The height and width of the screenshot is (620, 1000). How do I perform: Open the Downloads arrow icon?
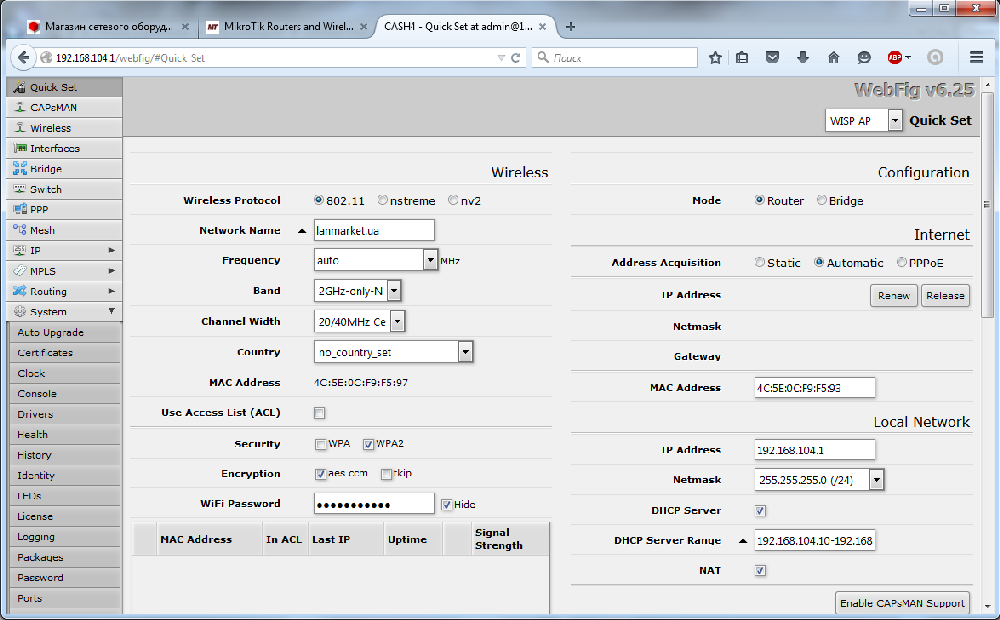tap(802, 58)
